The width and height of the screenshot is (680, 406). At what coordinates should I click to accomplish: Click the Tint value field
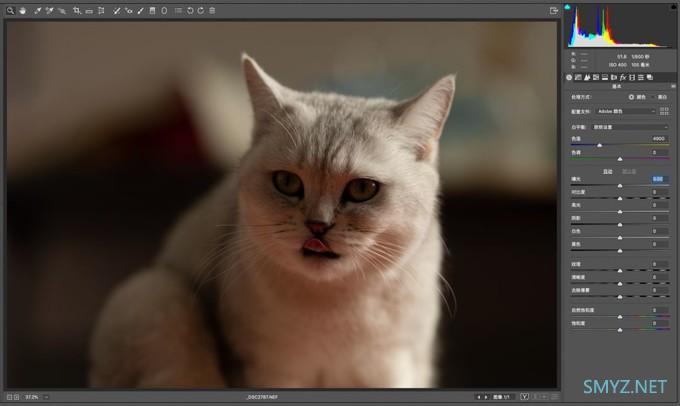tap(659, 153)
